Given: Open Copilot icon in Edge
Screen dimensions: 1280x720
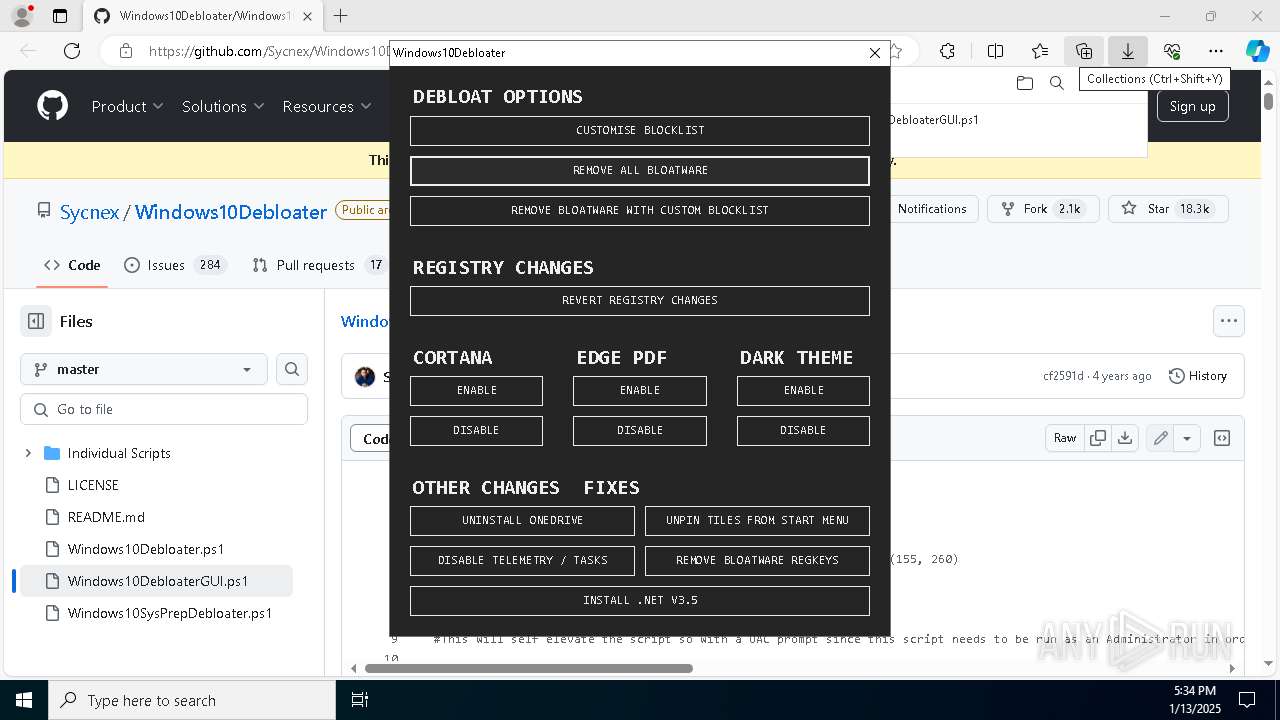Looking at the screenshot, I should click(1257, 51).
